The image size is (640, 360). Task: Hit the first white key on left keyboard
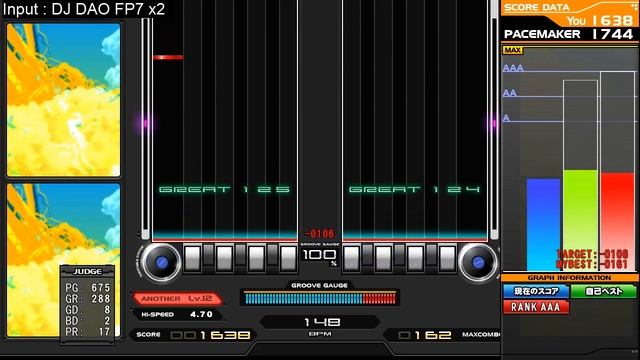[x=192, y=258]
